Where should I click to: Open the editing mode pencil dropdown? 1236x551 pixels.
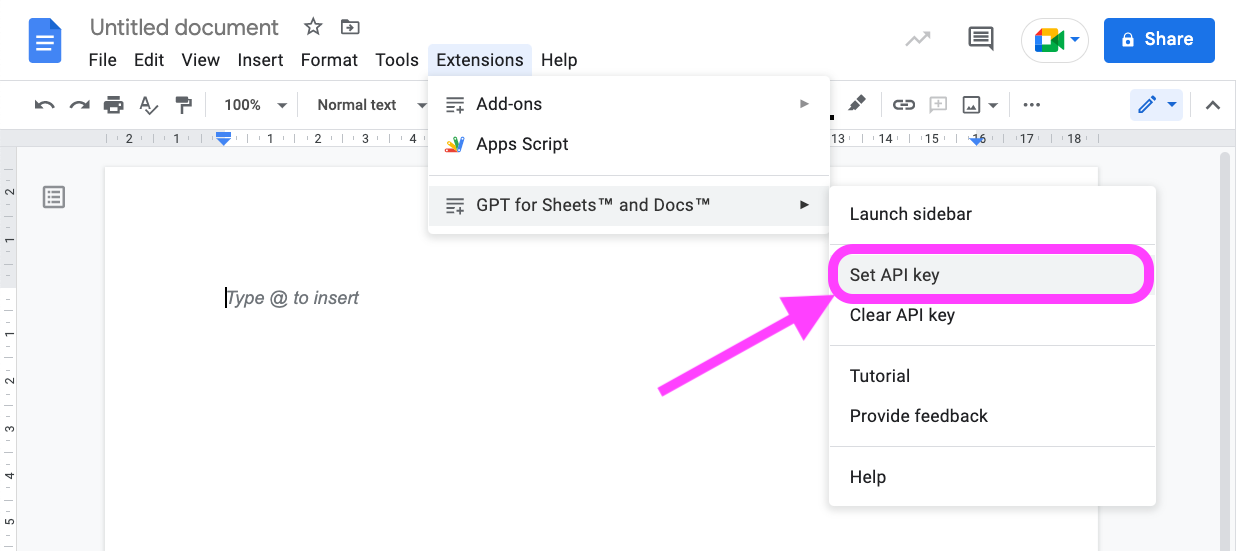point(1156,105)
